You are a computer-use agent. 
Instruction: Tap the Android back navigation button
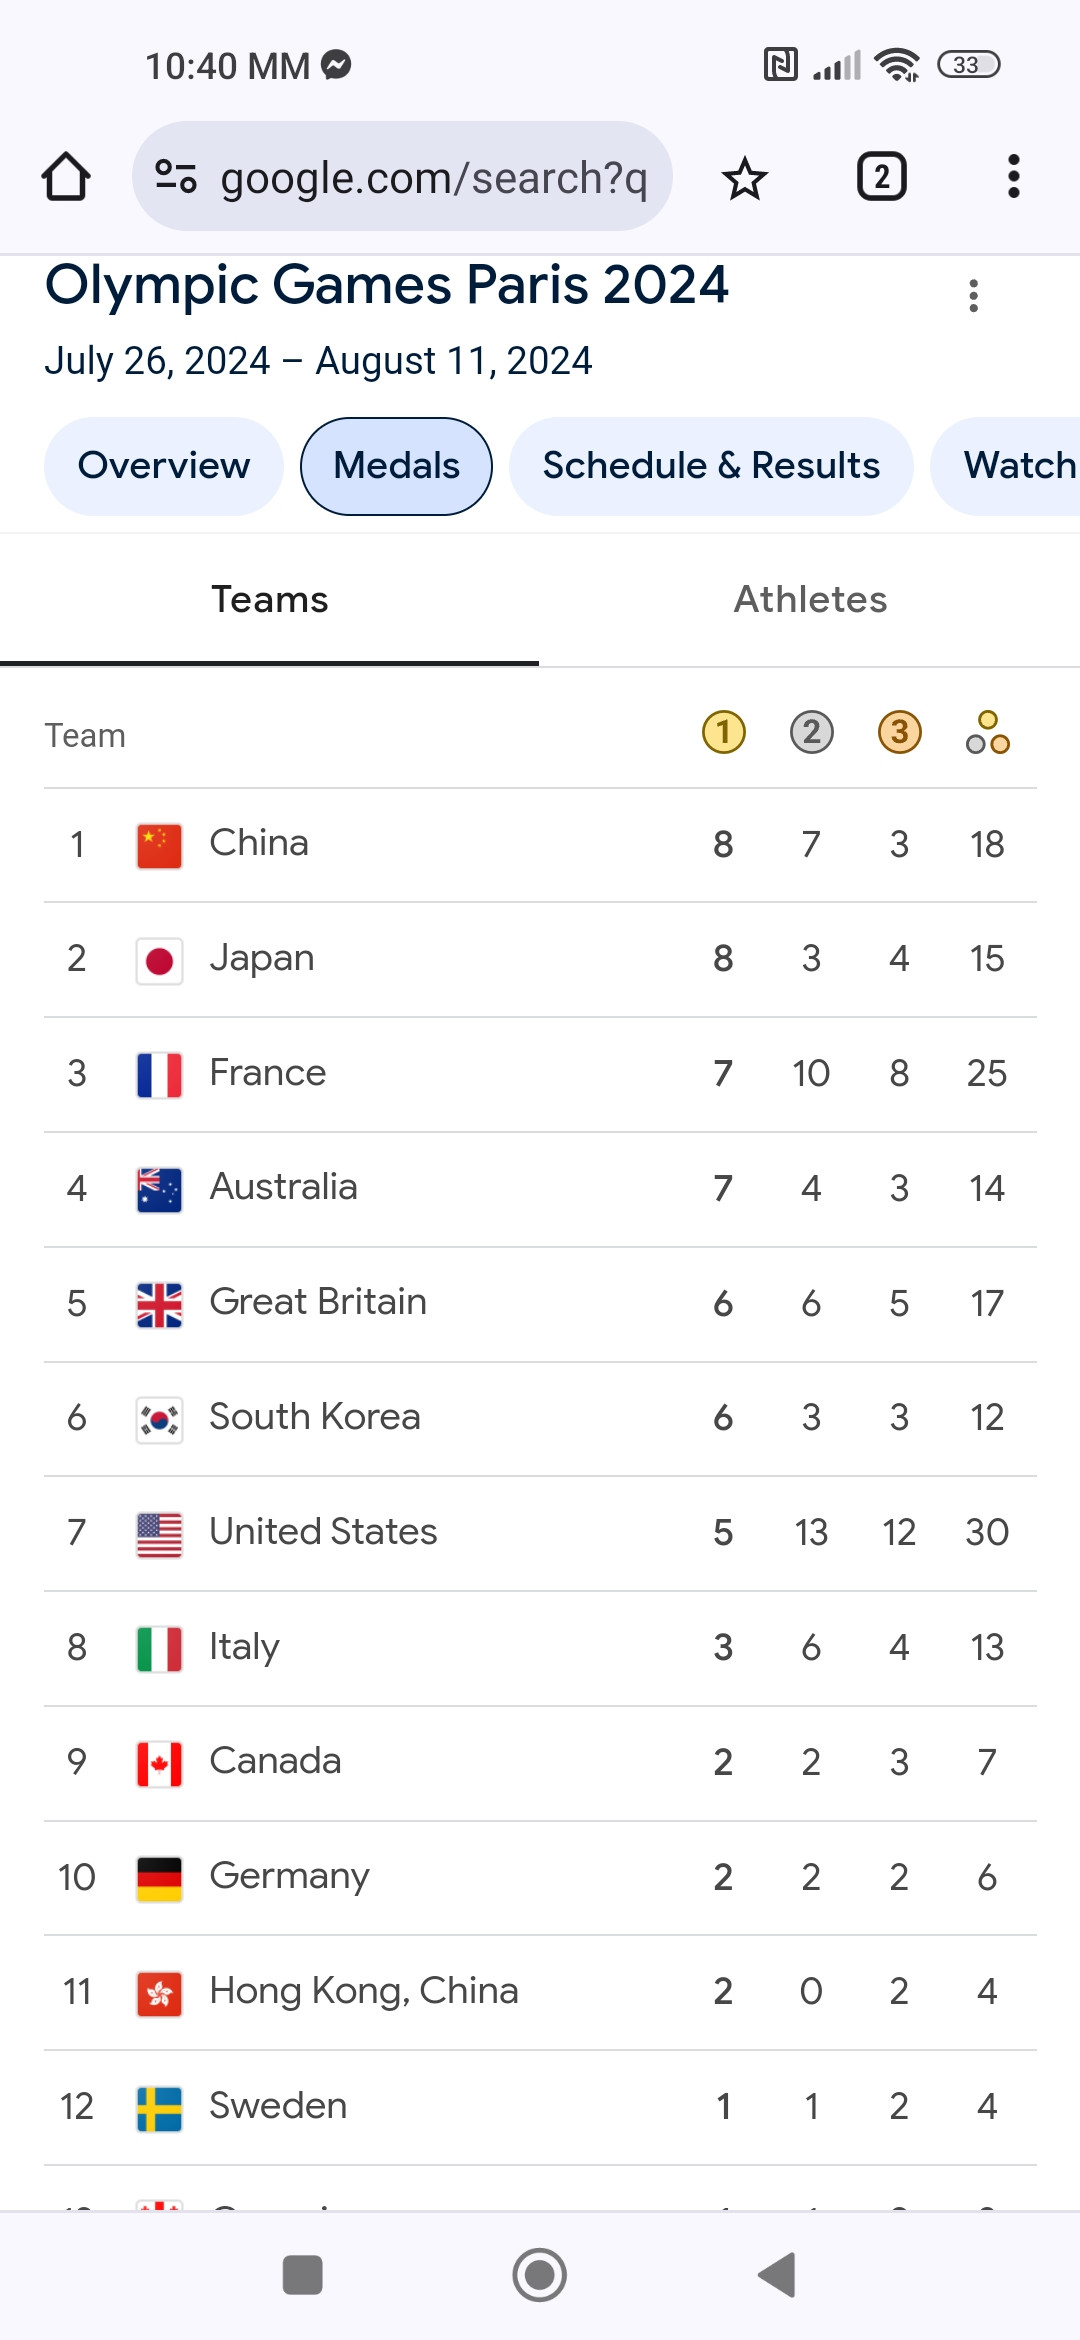pos(777,2275)
